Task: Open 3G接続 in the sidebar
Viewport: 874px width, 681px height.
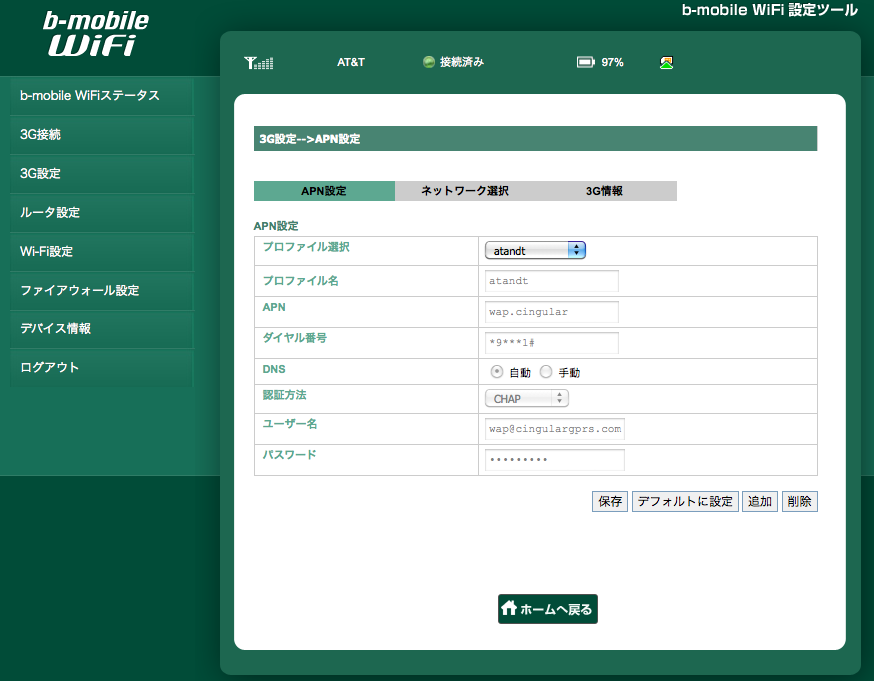Action: pyautogui.click(x=102, y=135)
